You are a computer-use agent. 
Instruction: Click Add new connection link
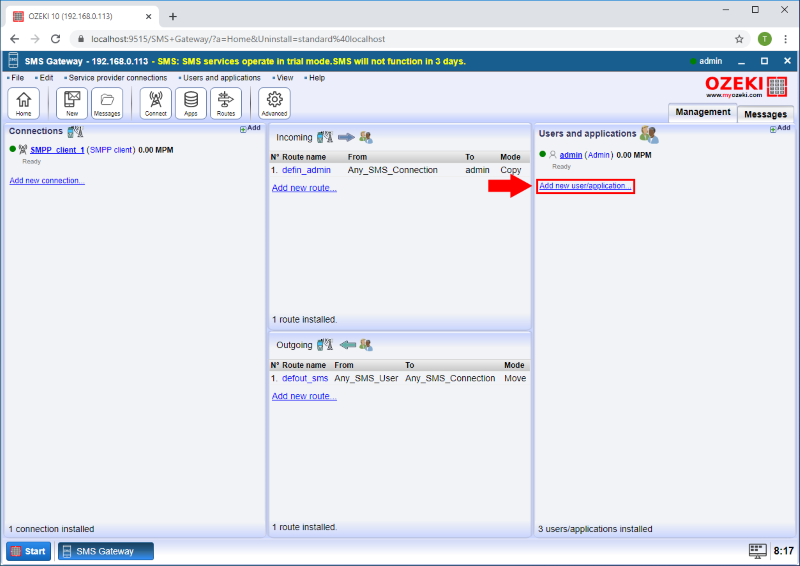point(47,181)
